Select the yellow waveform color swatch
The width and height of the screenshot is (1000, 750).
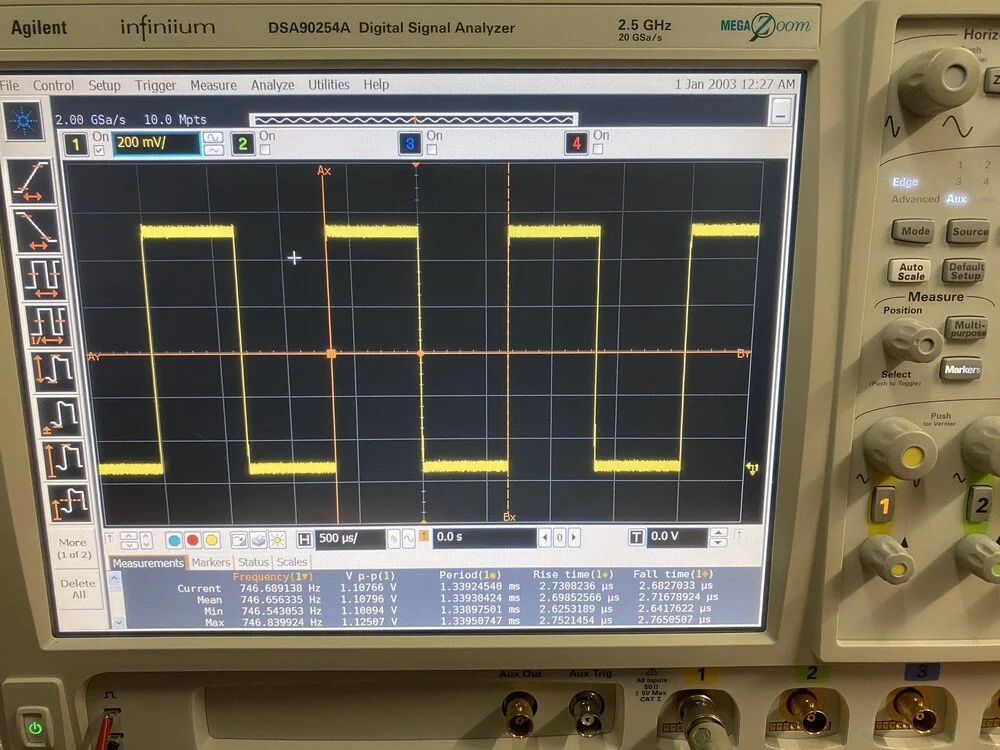211,540
